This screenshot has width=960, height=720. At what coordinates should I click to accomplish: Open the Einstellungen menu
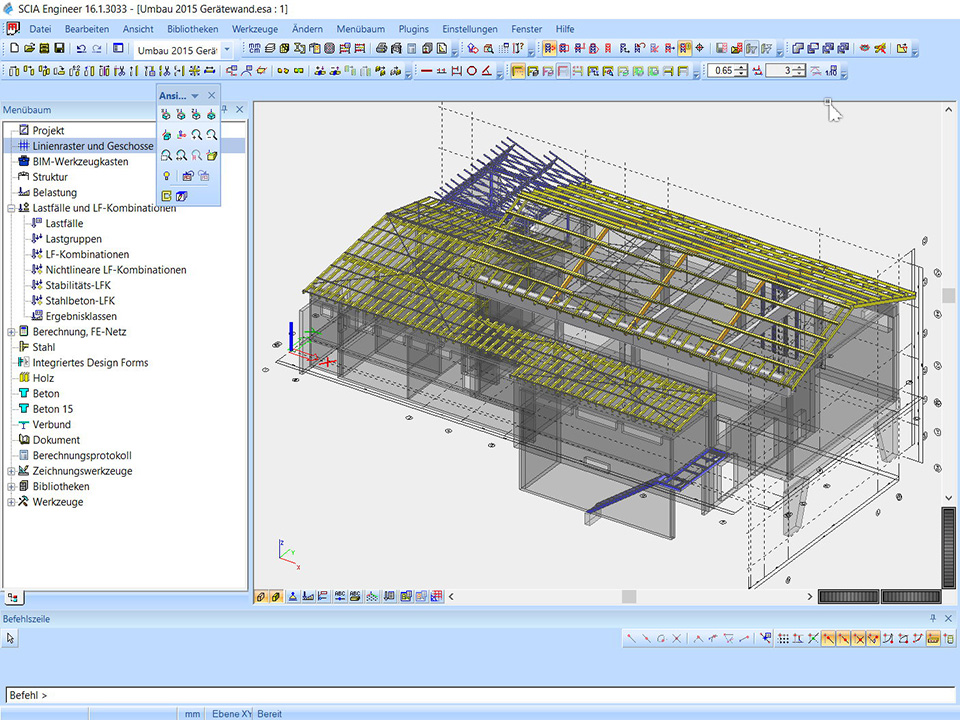tap(469, 30)
